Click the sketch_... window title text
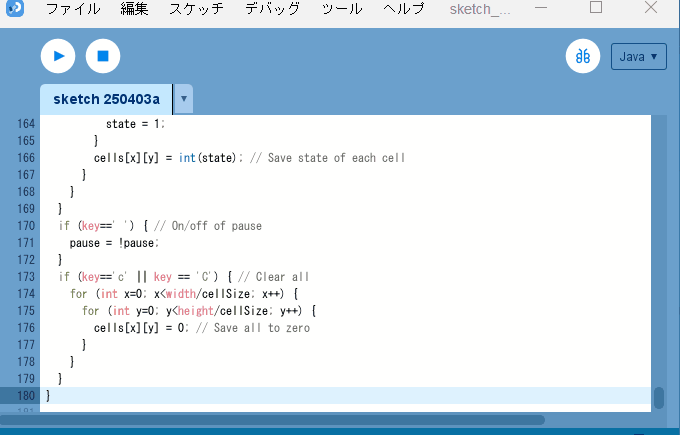 click(480, 9)
